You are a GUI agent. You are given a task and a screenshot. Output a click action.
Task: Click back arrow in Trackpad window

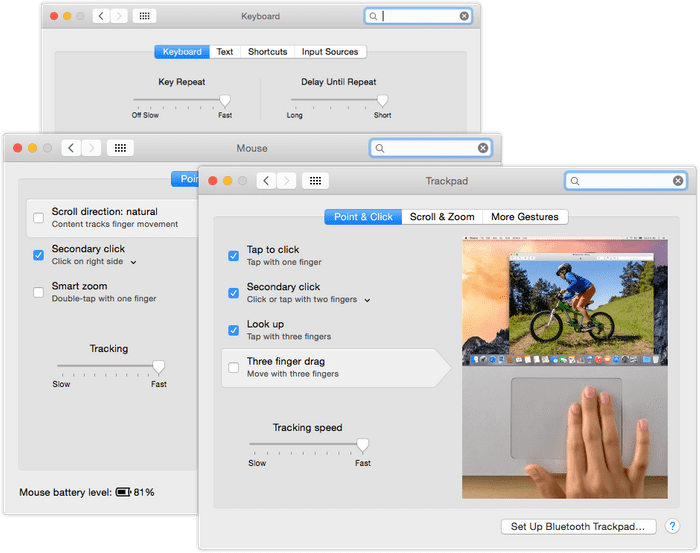pos(265,181)
